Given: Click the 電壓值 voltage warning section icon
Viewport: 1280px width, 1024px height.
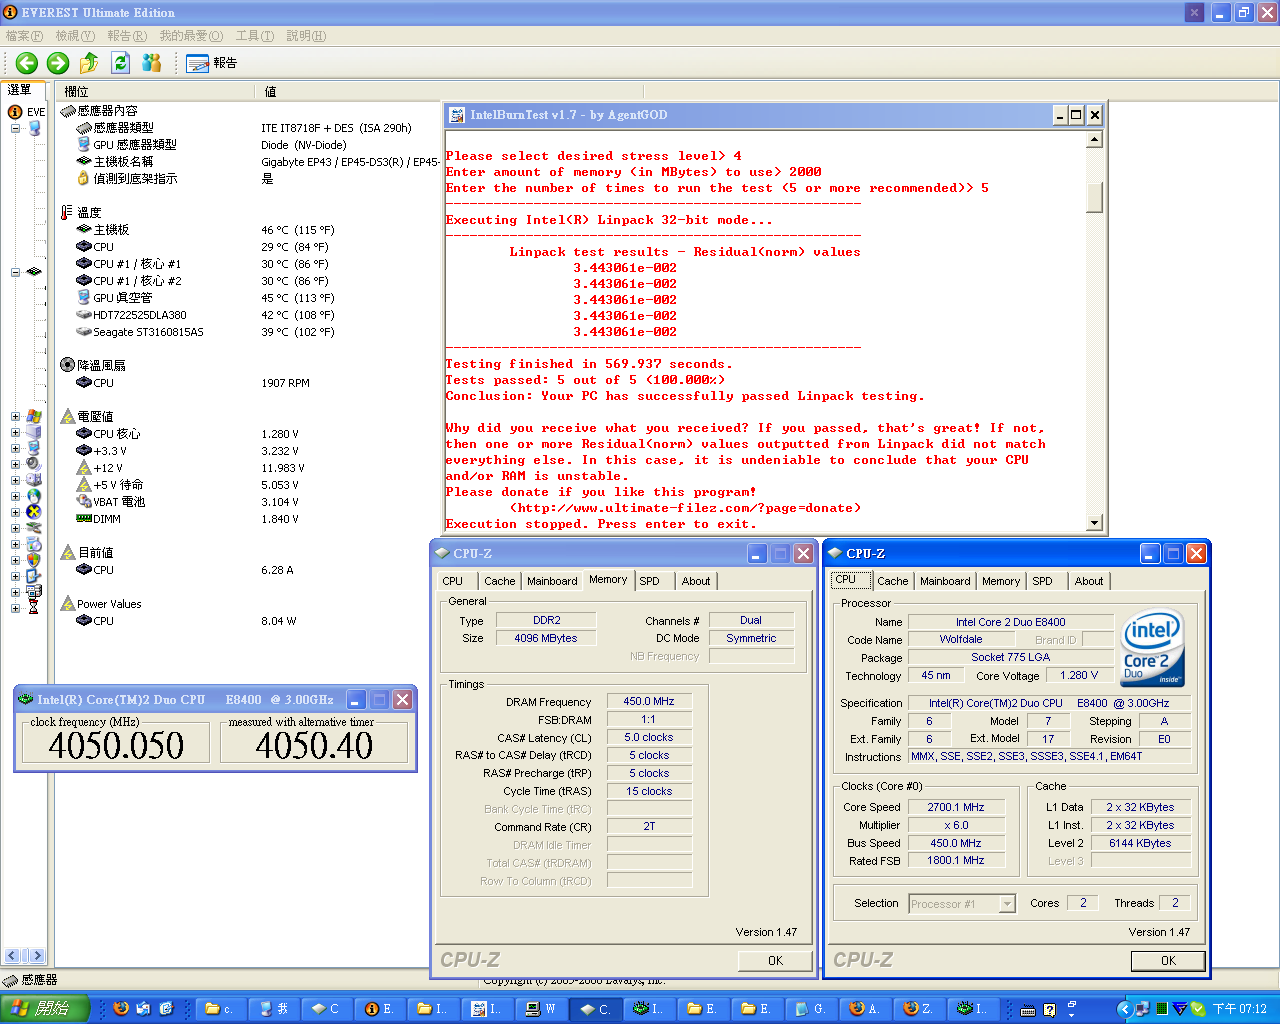Looking at the screenshot, I should pyautogui.click(x=67, y=416).
